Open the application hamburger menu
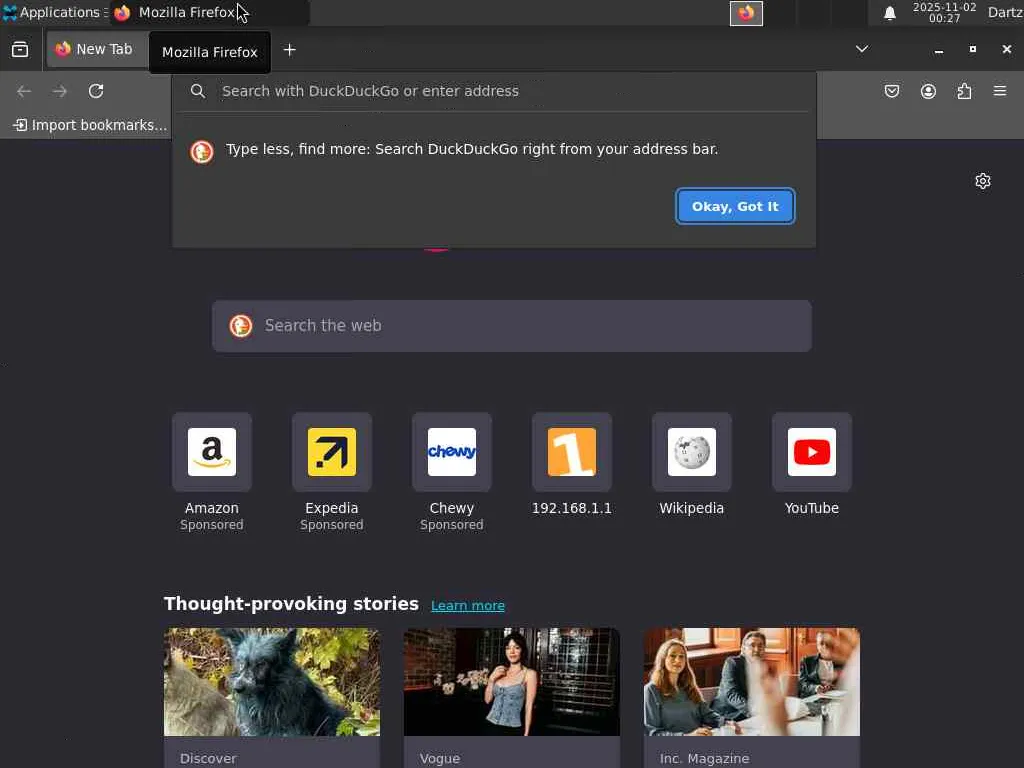The image size is (1024, 768). click(x=1000, y=91)
